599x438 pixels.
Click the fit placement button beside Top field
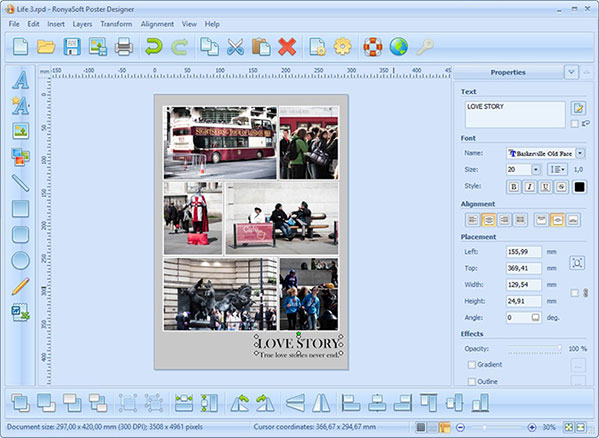(577, 263)
